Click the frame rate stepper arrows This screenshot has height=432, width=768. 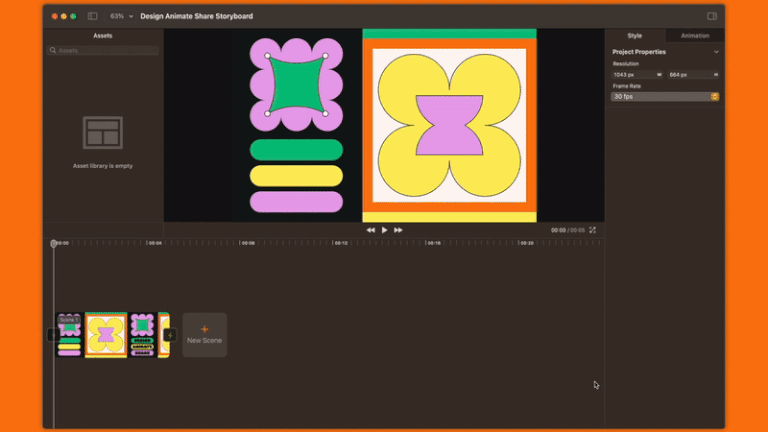(715, 96)
